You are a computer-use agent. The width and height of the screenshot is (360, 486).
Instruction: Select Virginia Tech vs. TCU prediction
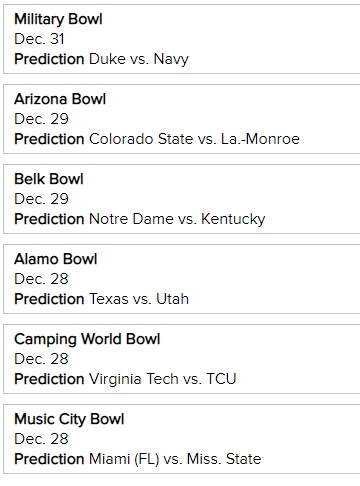(163, 379)
